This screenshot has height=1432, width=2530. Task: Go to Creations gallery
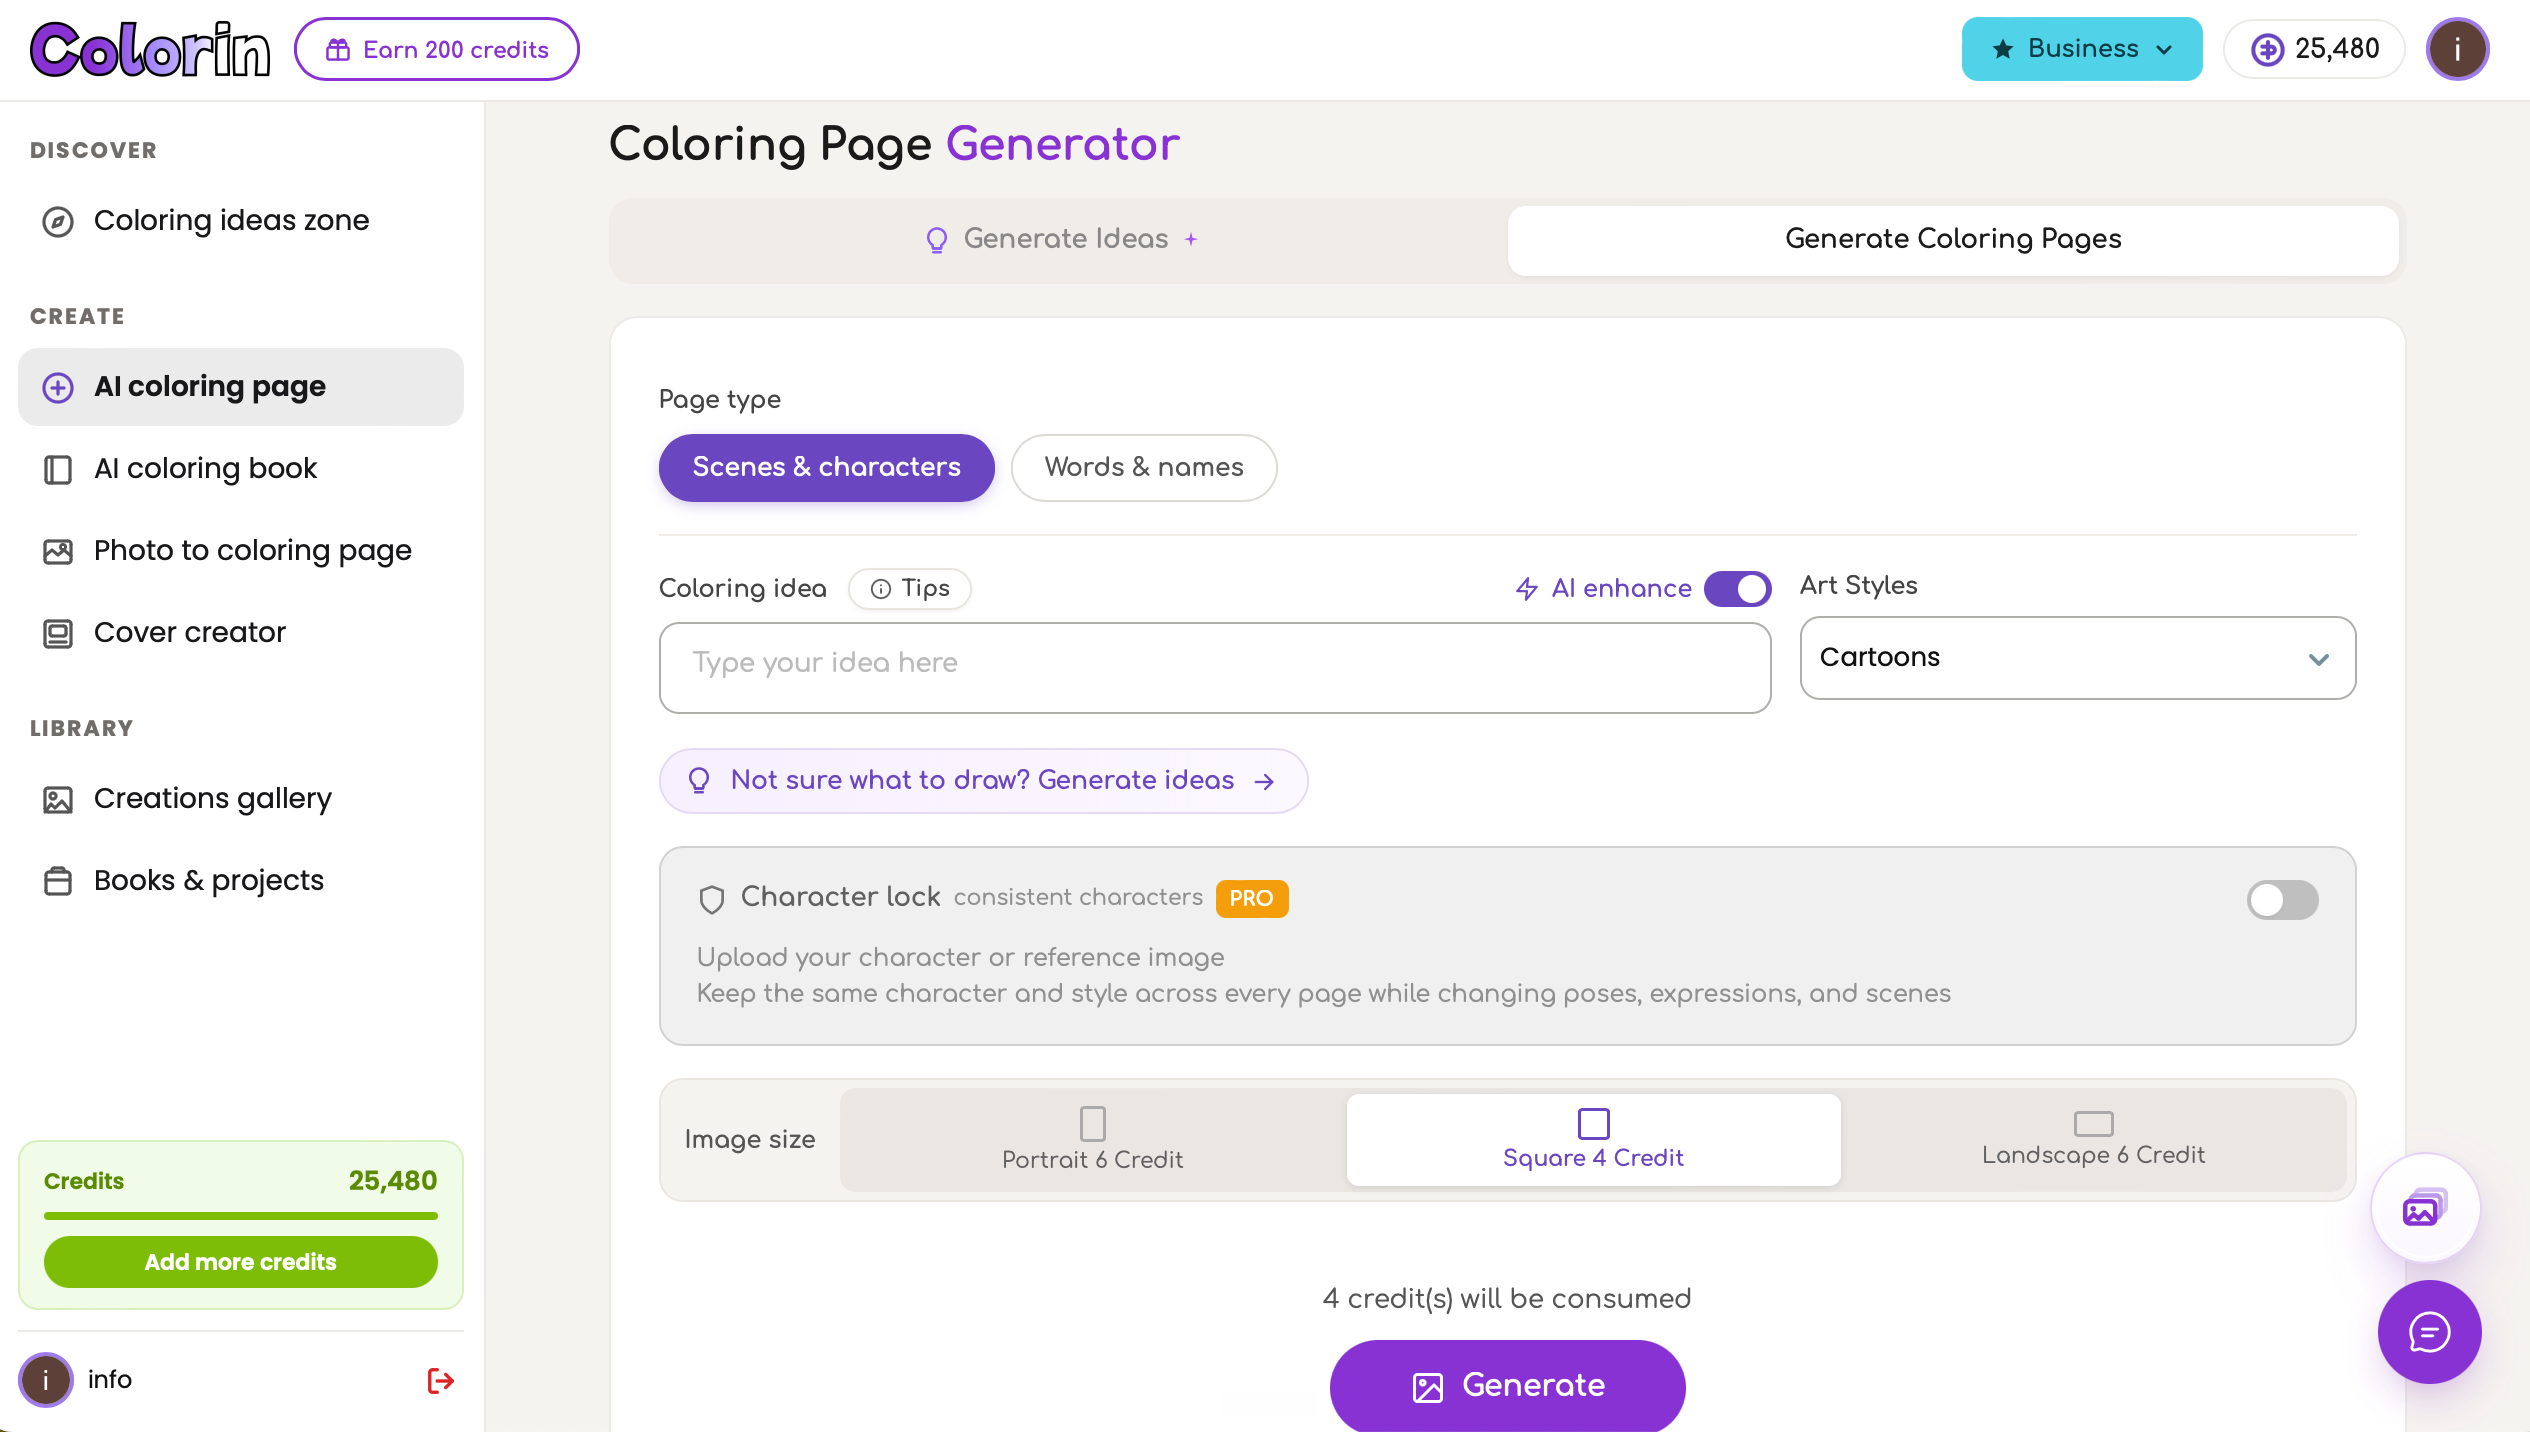click(x=241, y=799)
